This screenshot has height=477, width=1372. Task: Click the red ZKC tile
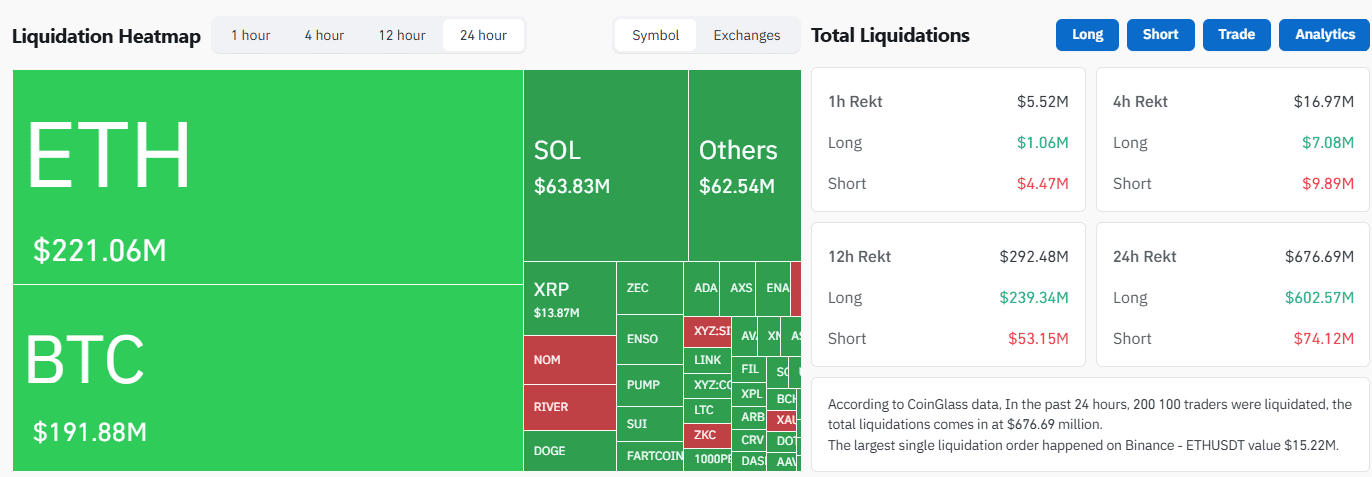(x=707, y=436)
